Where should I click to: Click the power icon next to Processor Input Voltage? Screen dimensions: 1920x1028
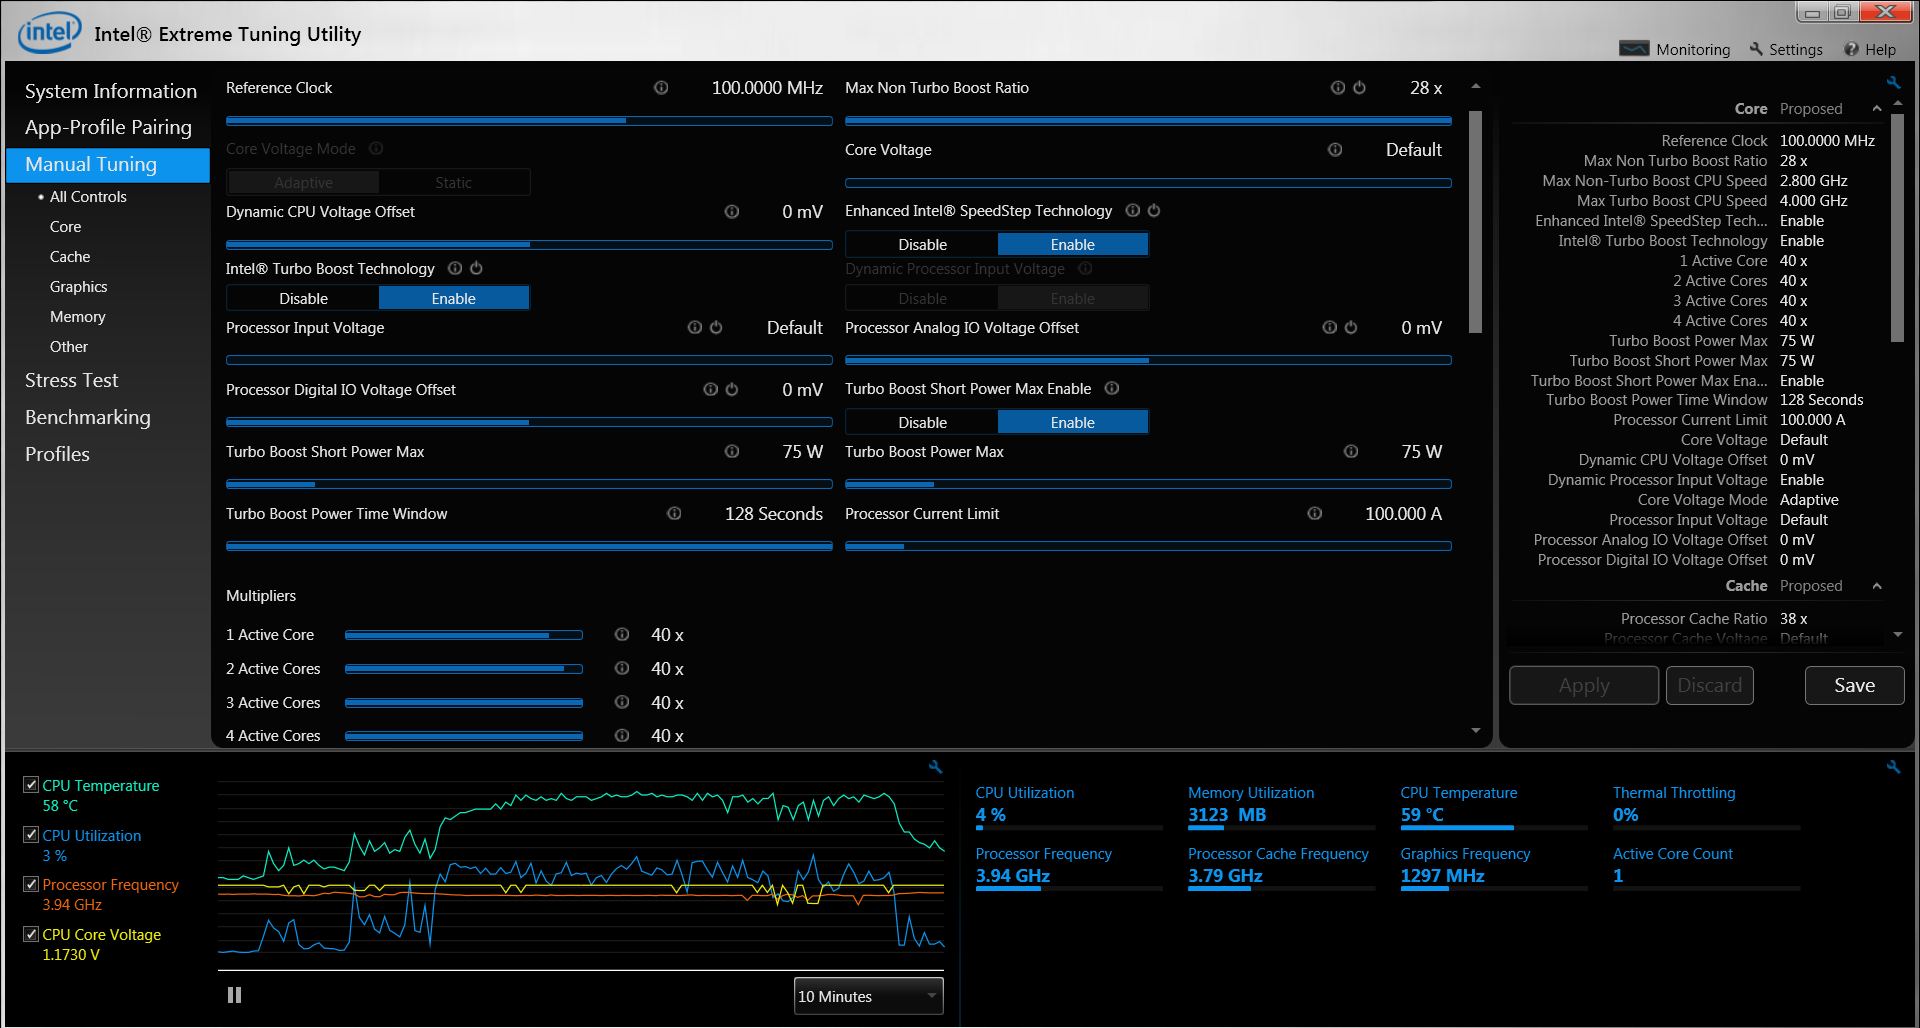[x=716, y=328]
